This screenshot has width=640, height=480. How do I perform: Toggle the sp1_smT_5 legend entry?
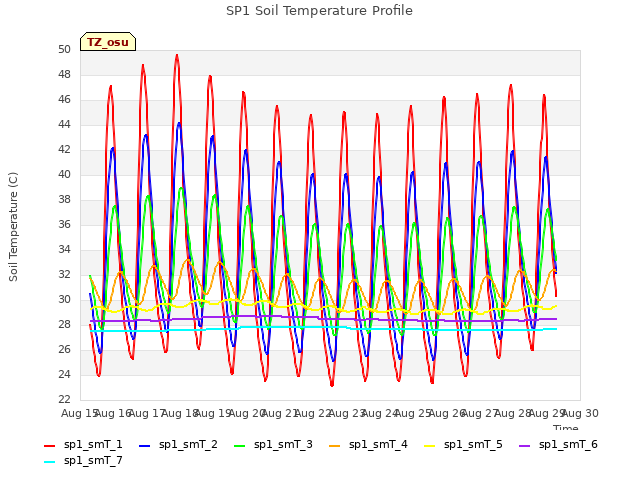[463, 444]
